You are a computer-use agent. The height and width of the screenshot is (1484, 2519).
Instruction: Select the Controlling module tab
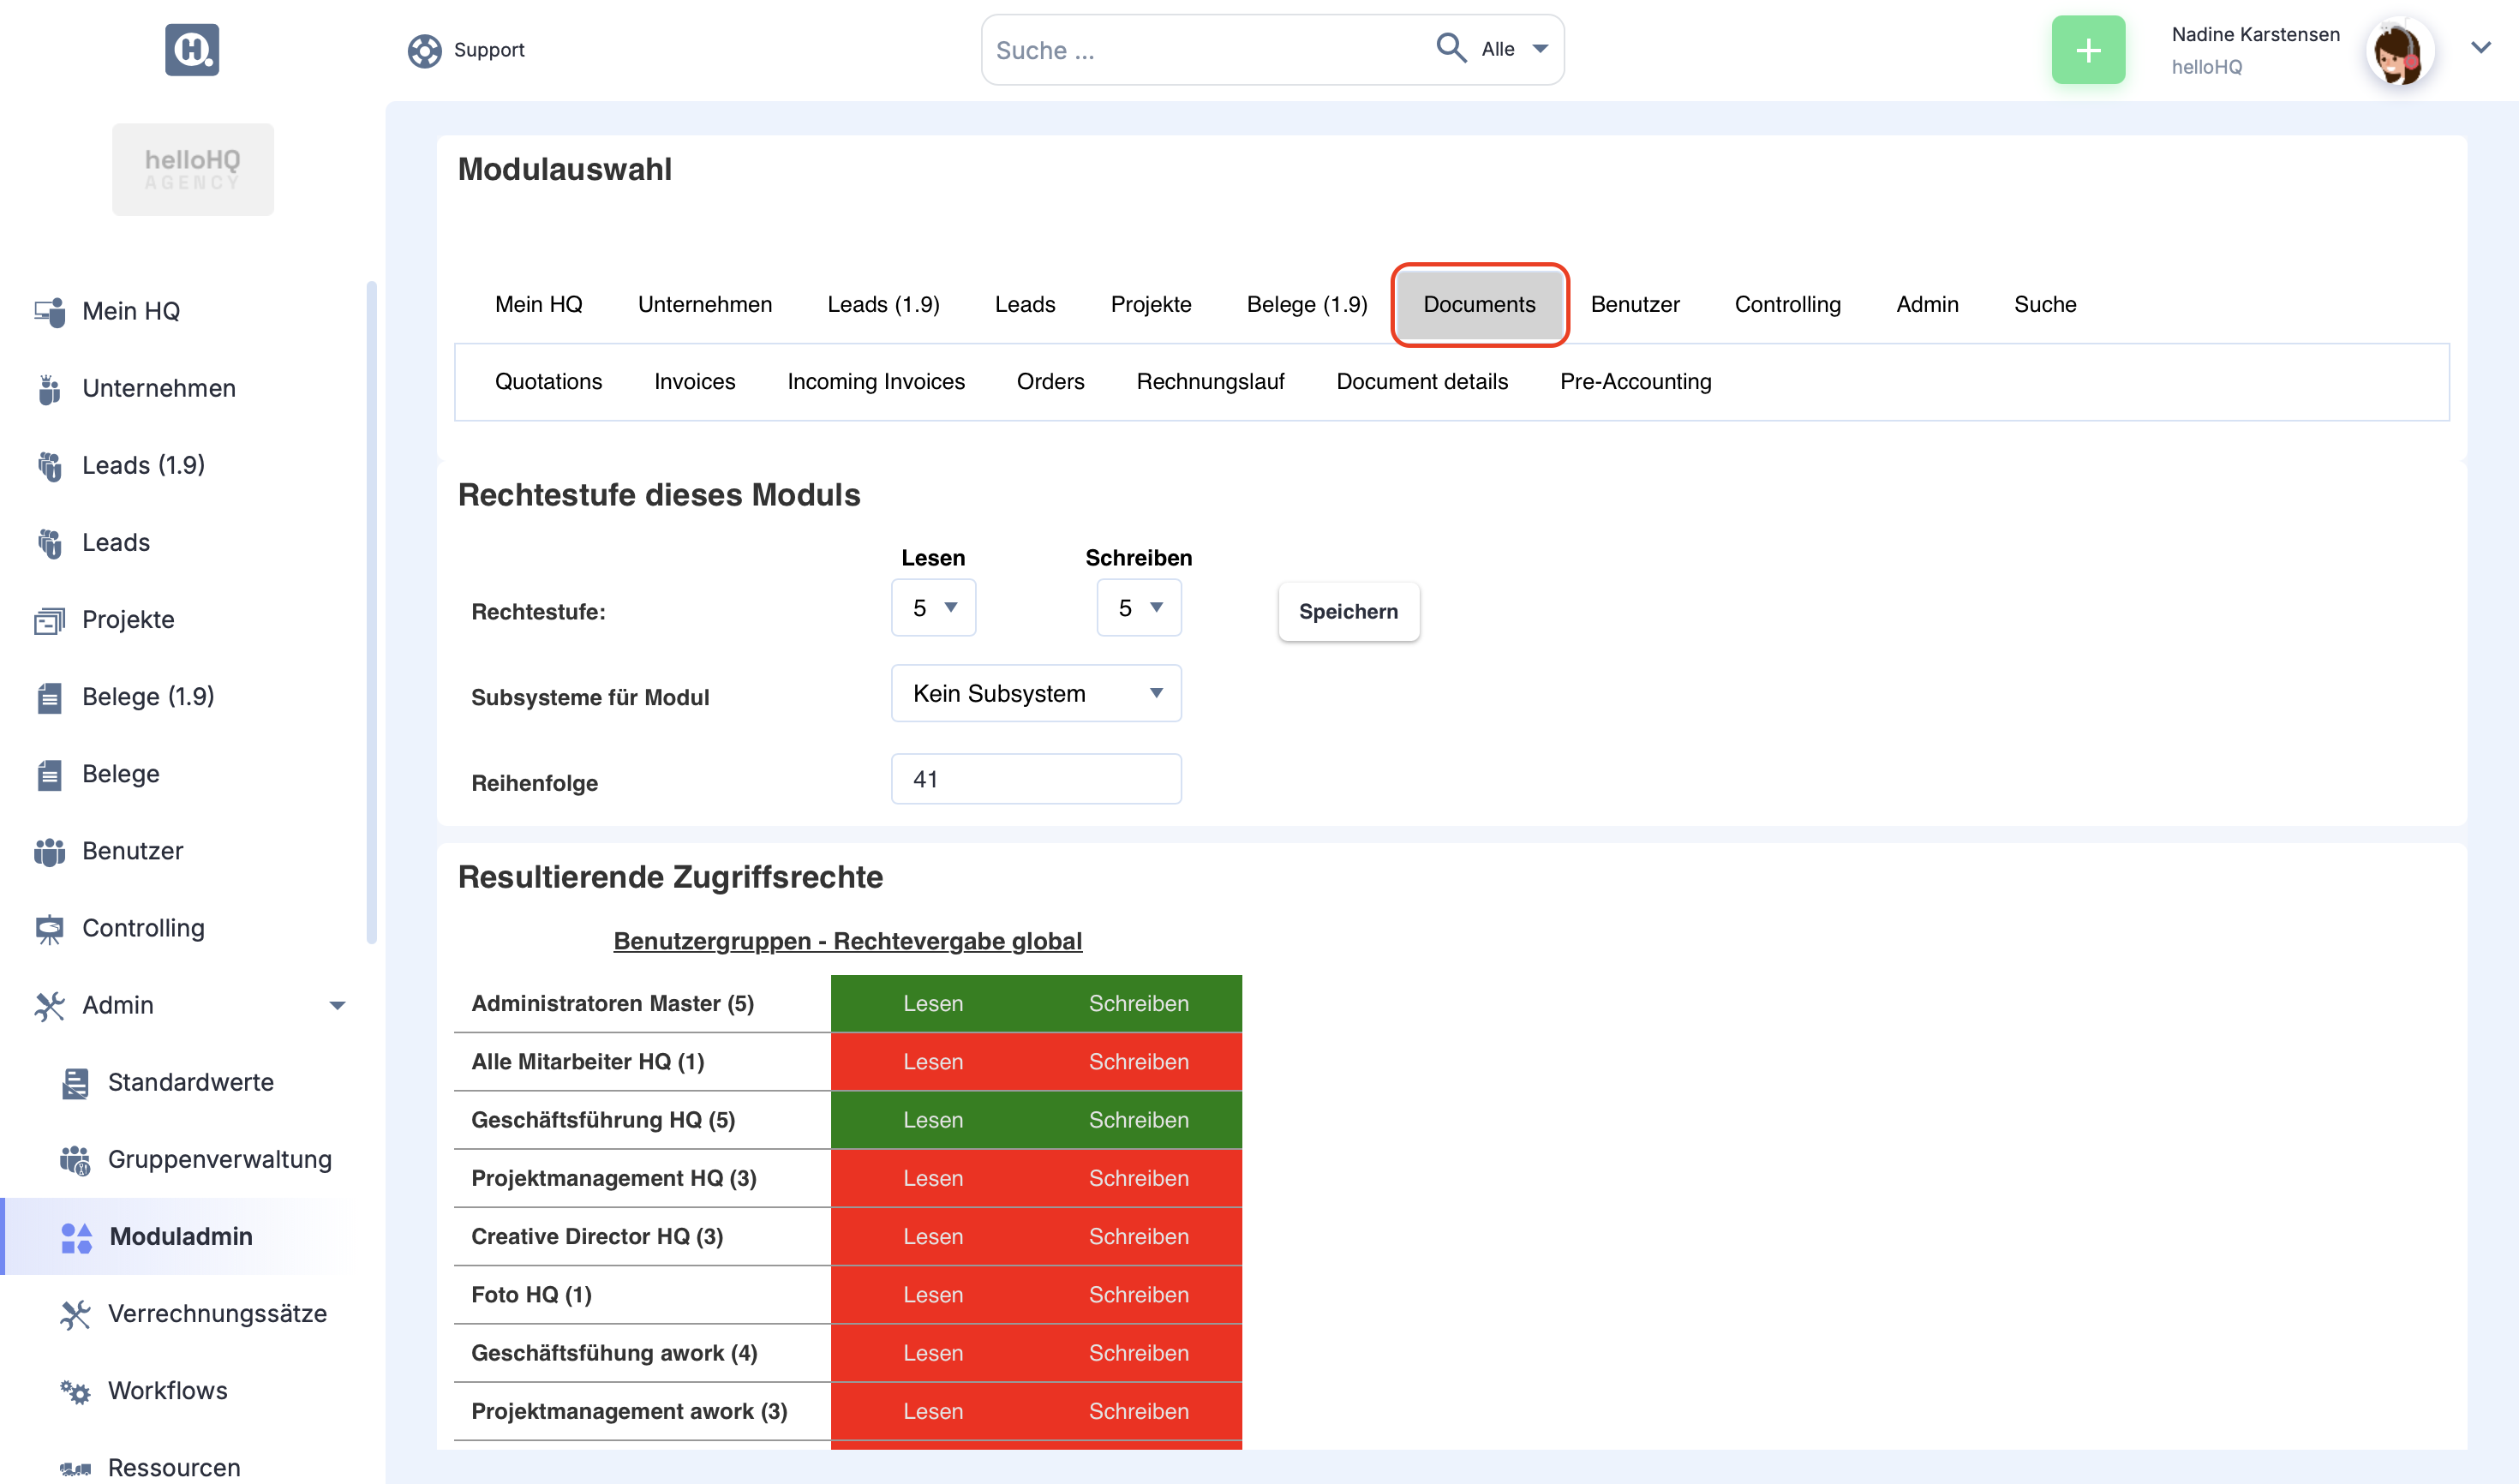[1787, 304]
